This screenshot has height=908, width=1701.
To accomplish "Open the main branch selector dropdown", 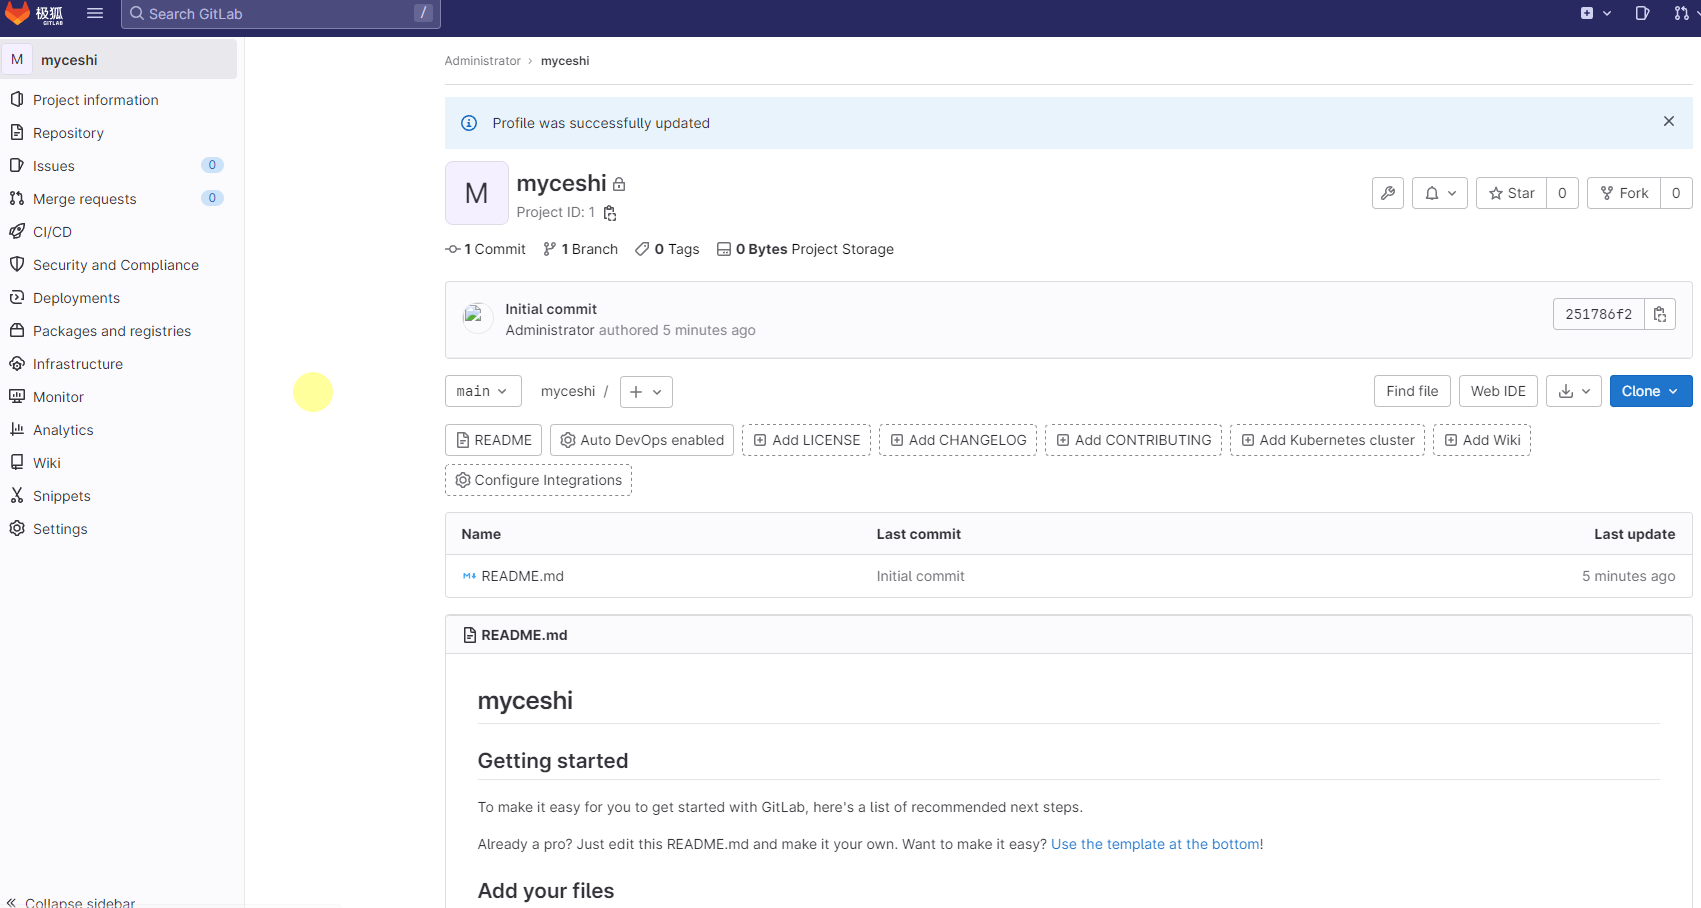I will pos(483,391).
